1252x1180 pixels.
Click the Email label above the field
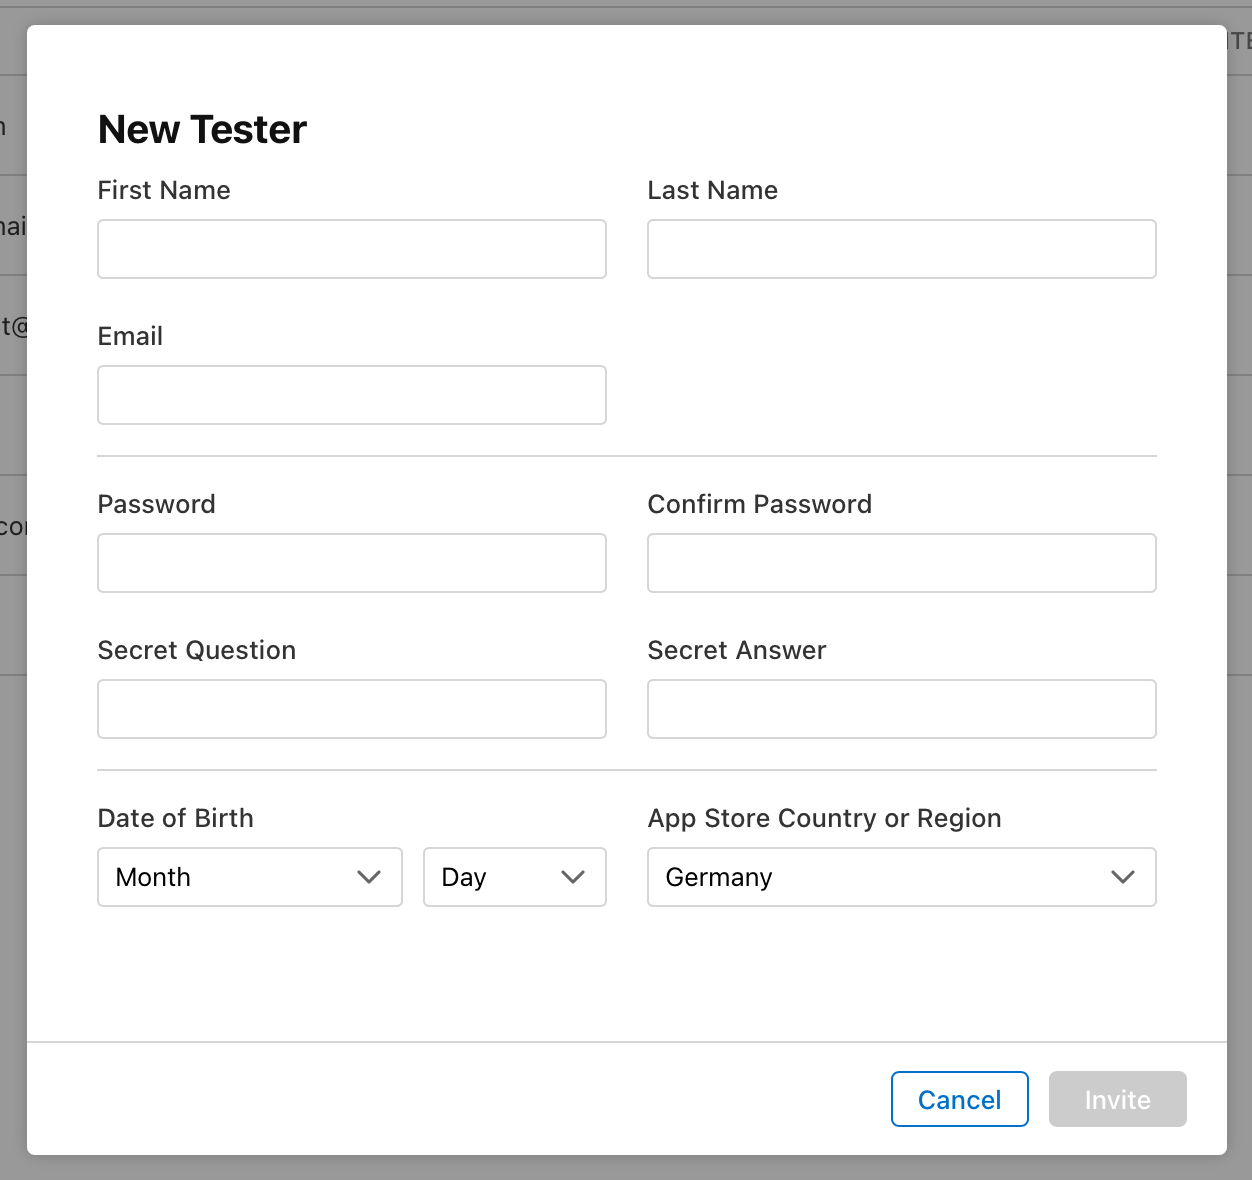[130, 336]
